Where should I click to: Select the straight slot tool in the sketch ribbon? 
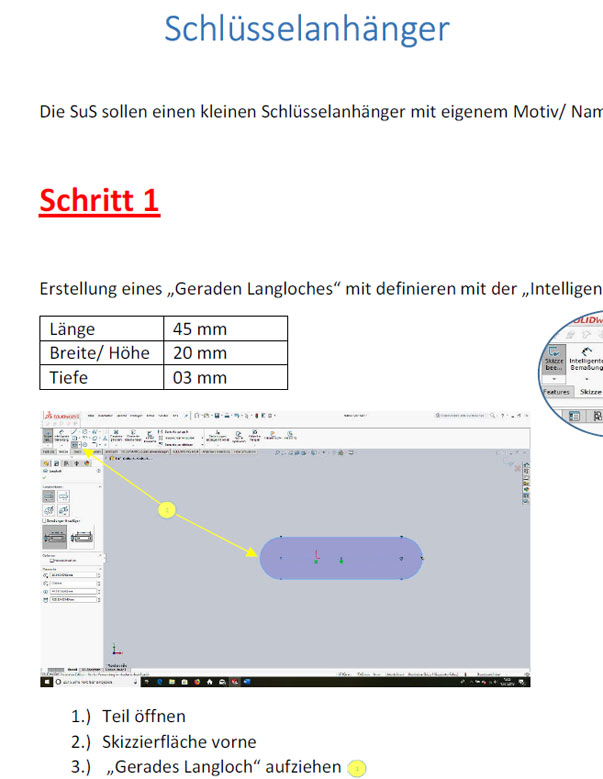[x=74, y=445]
